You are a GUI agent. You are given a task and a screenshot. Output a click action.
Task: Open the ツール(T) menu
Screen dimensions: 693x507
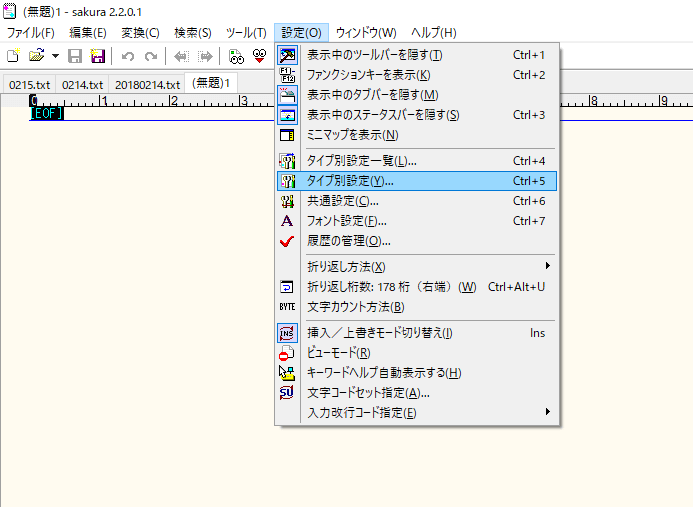[246, 33]
